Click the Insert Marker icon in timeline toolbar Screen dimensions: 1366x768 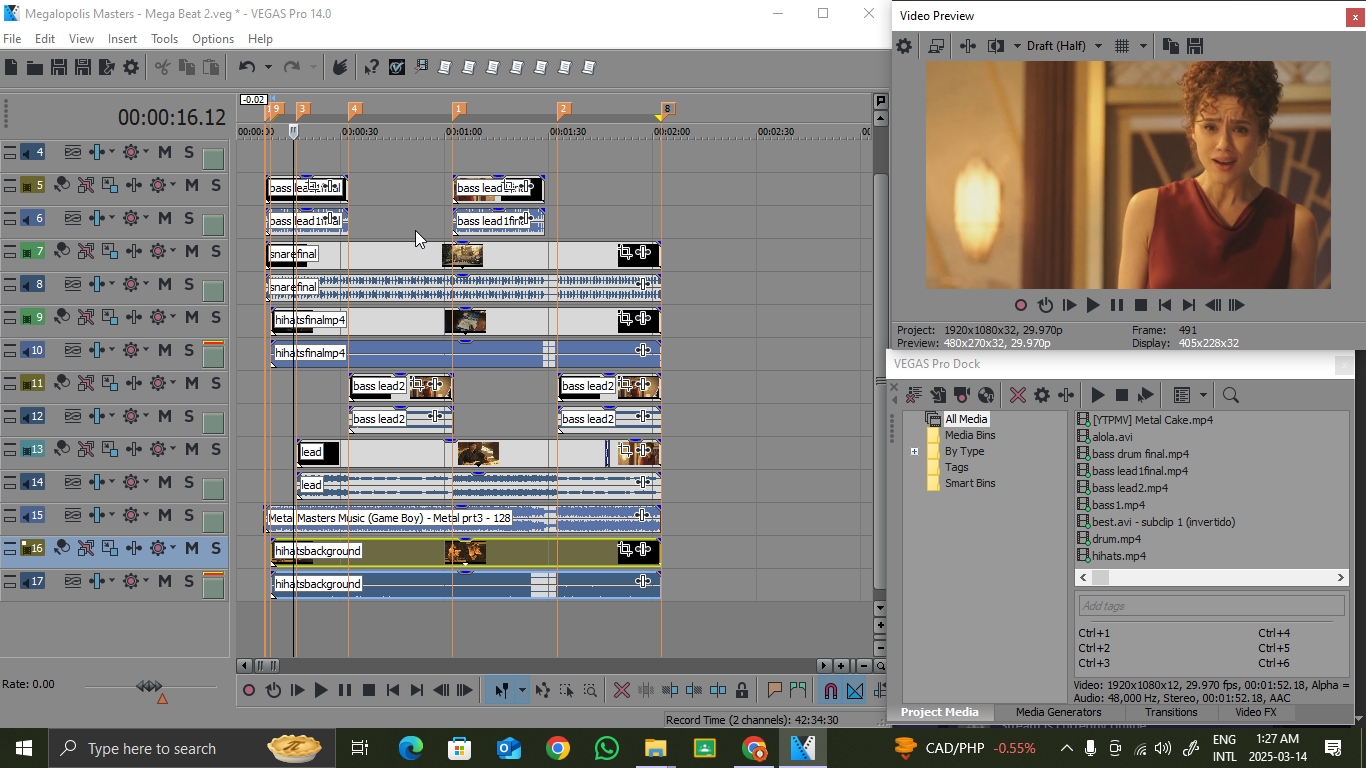pos(774,690)
